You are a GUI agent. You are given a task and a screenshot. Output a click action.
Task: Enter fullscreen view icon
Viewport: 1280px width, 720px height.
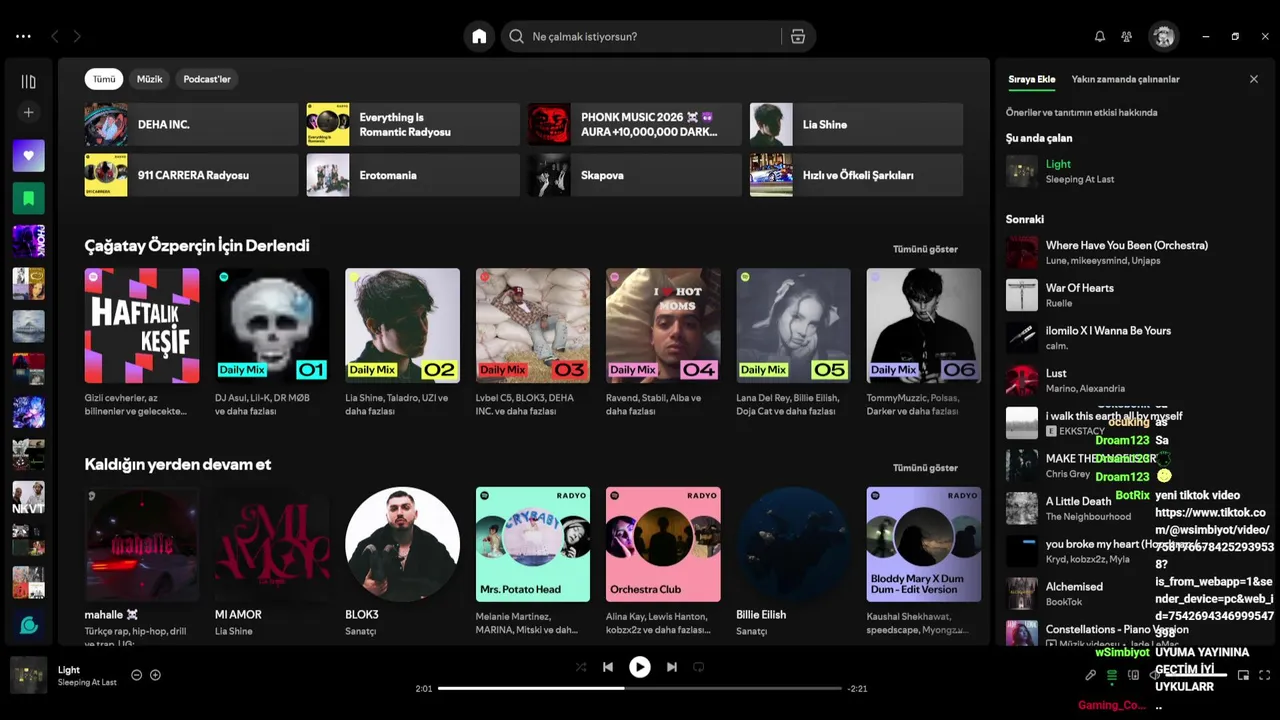pos(1264,675)
